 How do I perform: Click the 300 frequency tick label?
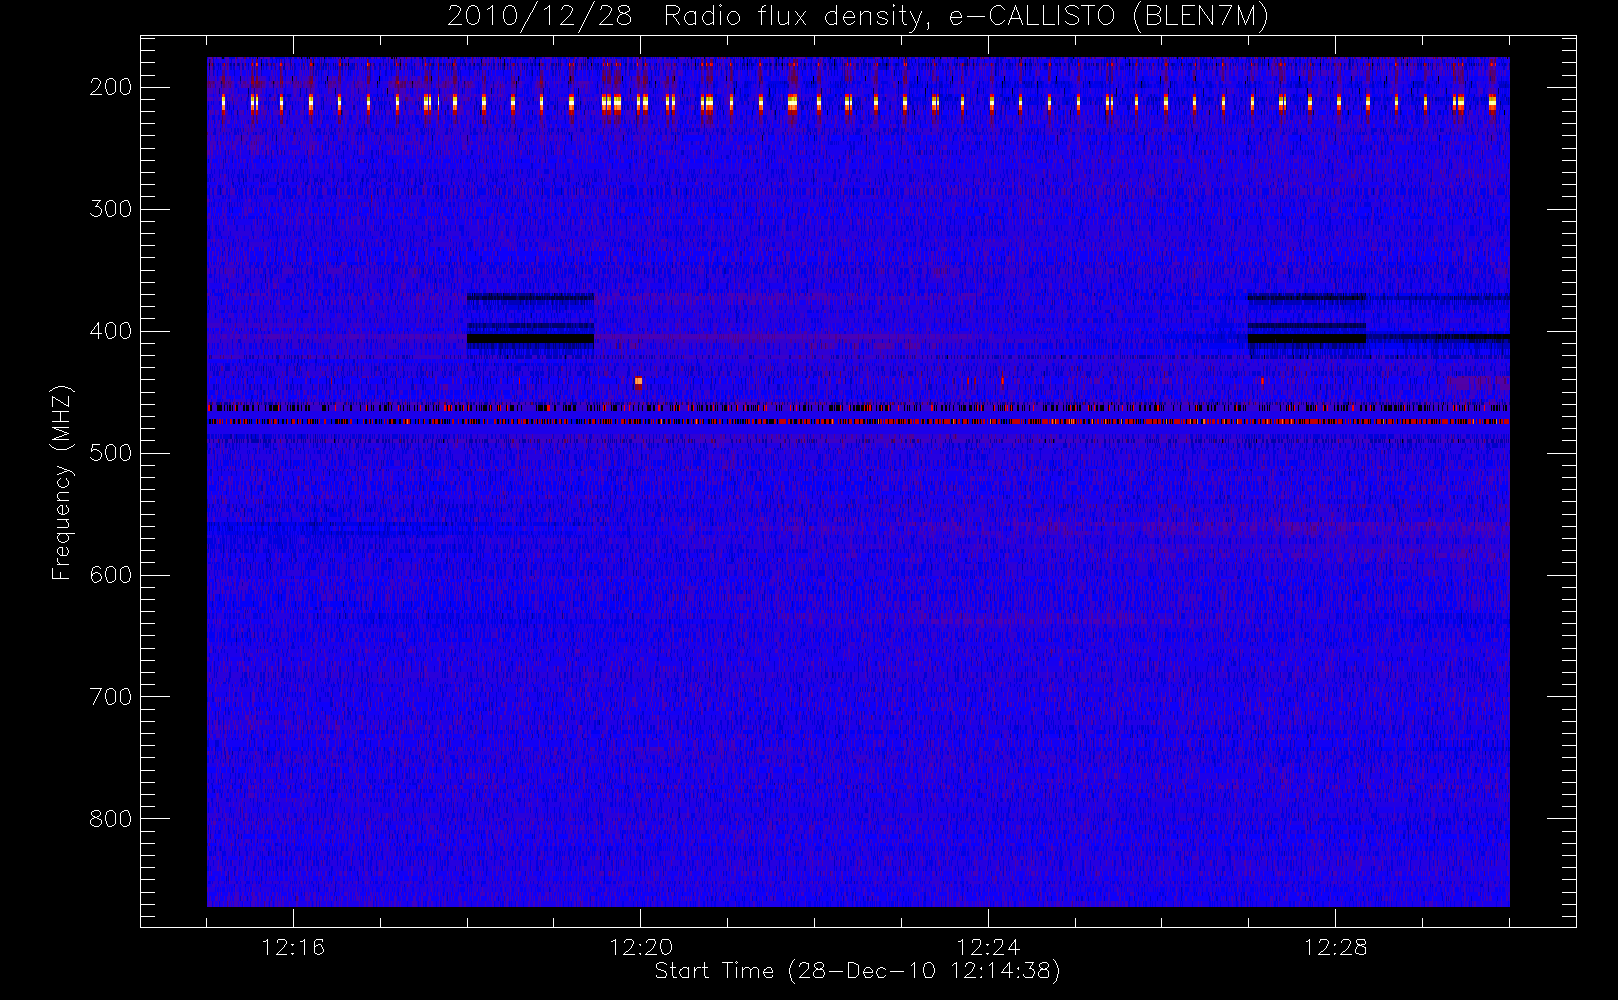point(111,209)
